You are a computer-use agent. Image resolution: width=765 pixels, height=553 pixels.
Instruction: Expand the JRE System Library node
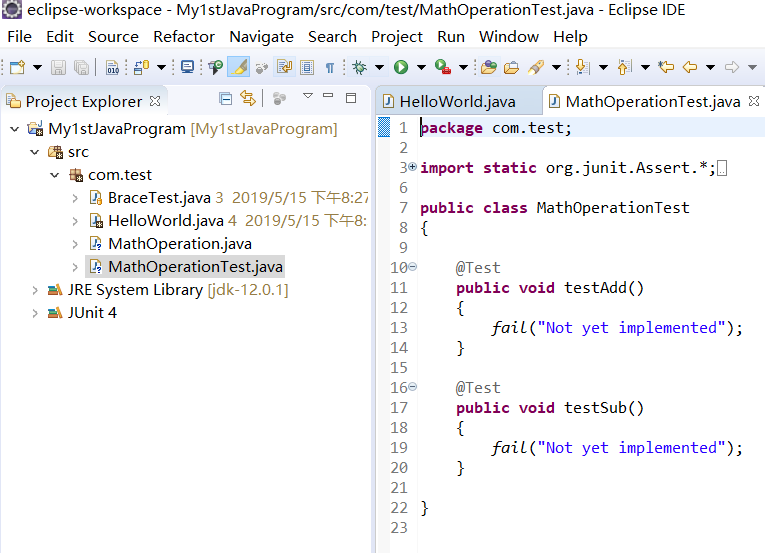click(x=35, y=289)
